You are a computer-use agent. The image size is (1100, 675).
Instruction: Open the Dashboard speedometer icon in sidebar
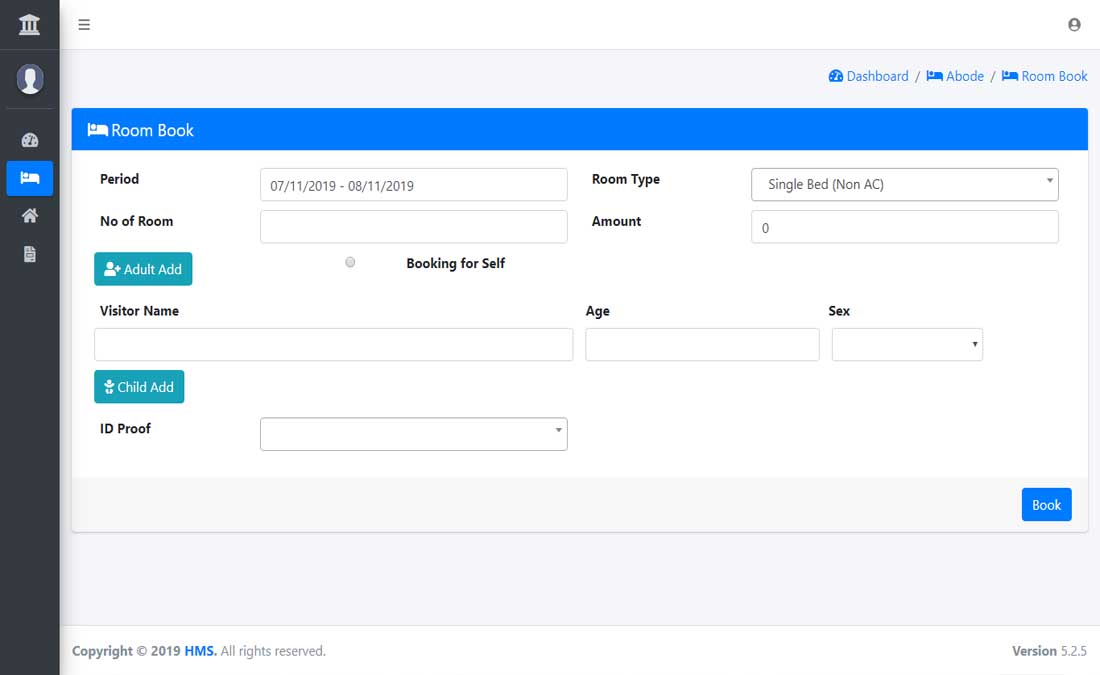tap(29, 138)
